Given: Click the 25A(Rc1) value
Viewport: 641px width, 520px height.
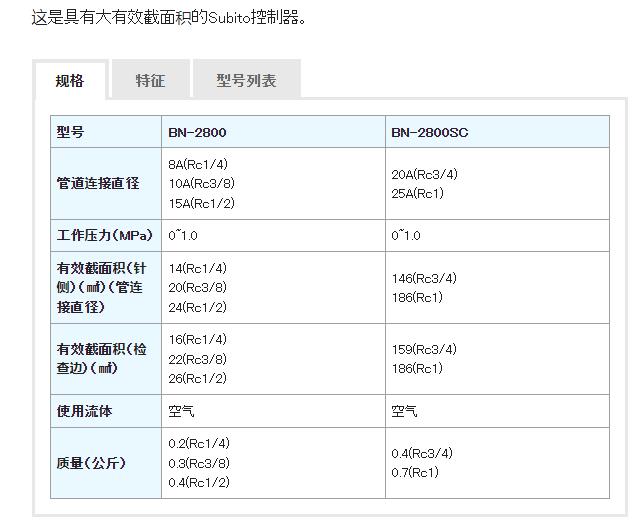Looking at the screenshot, I should click(417, 193).
